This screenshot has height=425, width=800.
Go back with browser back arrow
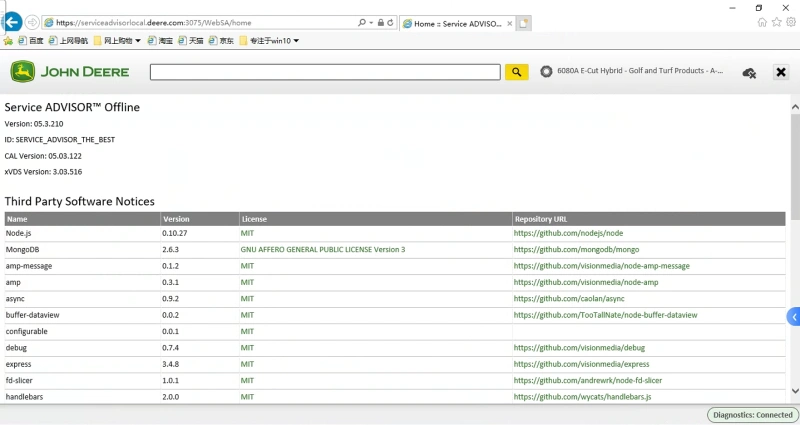(x=13, y=21)
